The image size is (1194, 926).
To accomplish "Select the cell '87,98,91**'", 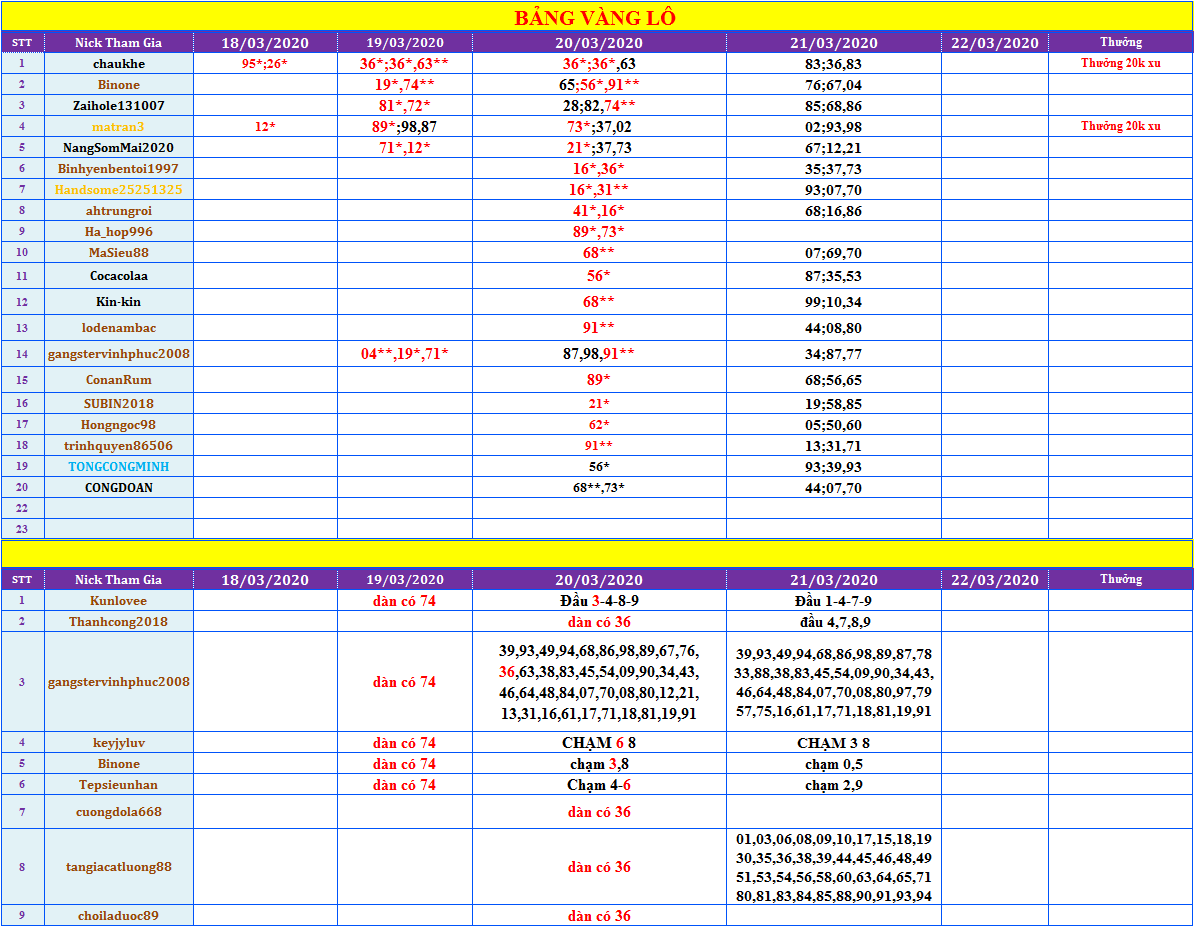I will coord(599,353).
